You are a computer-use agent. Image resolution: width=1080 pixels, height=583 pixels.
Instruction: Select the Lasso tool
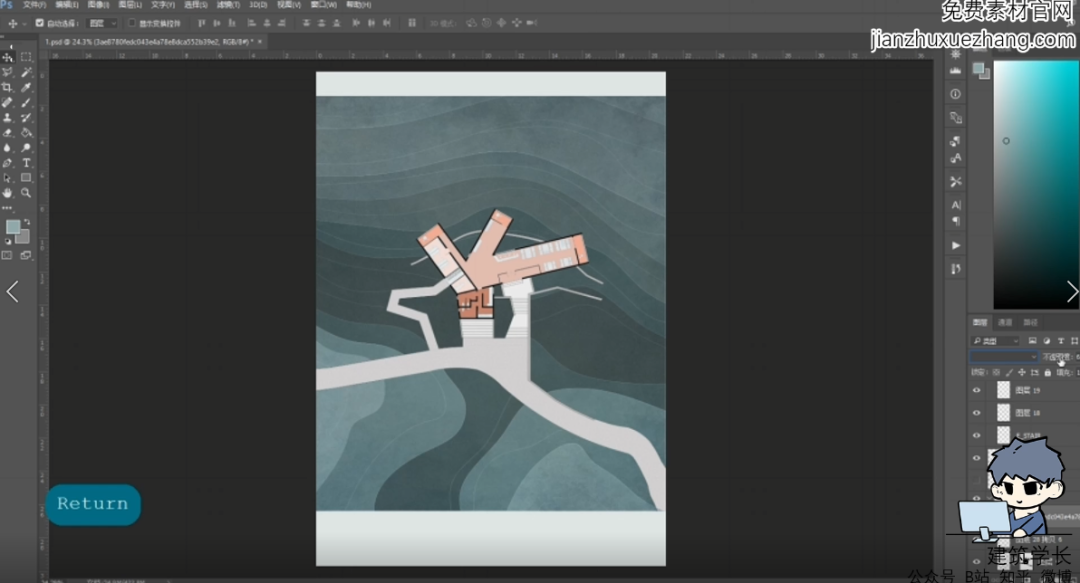pyautogui.click(x=8, y=72)
